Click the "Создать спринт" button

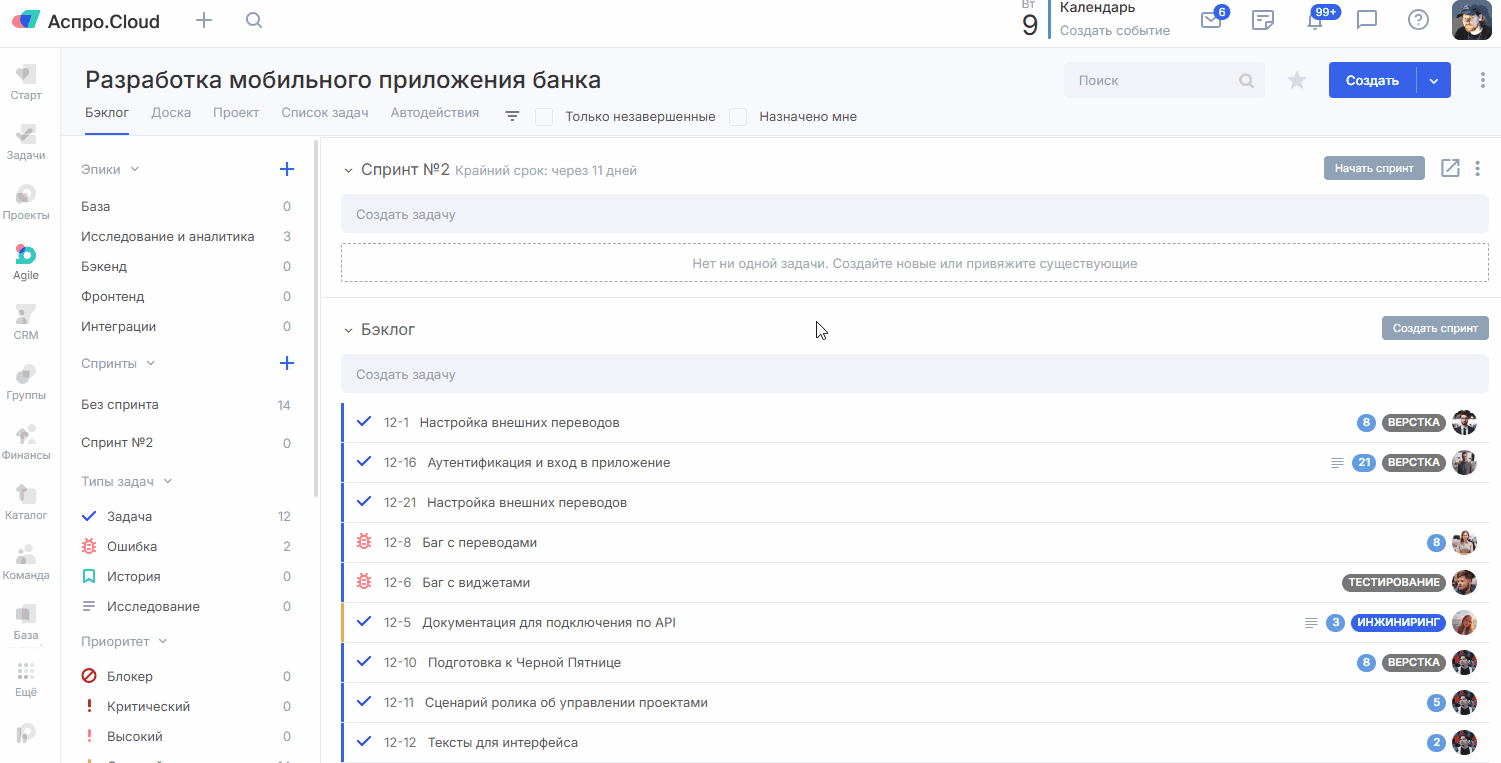point(1434,328)
